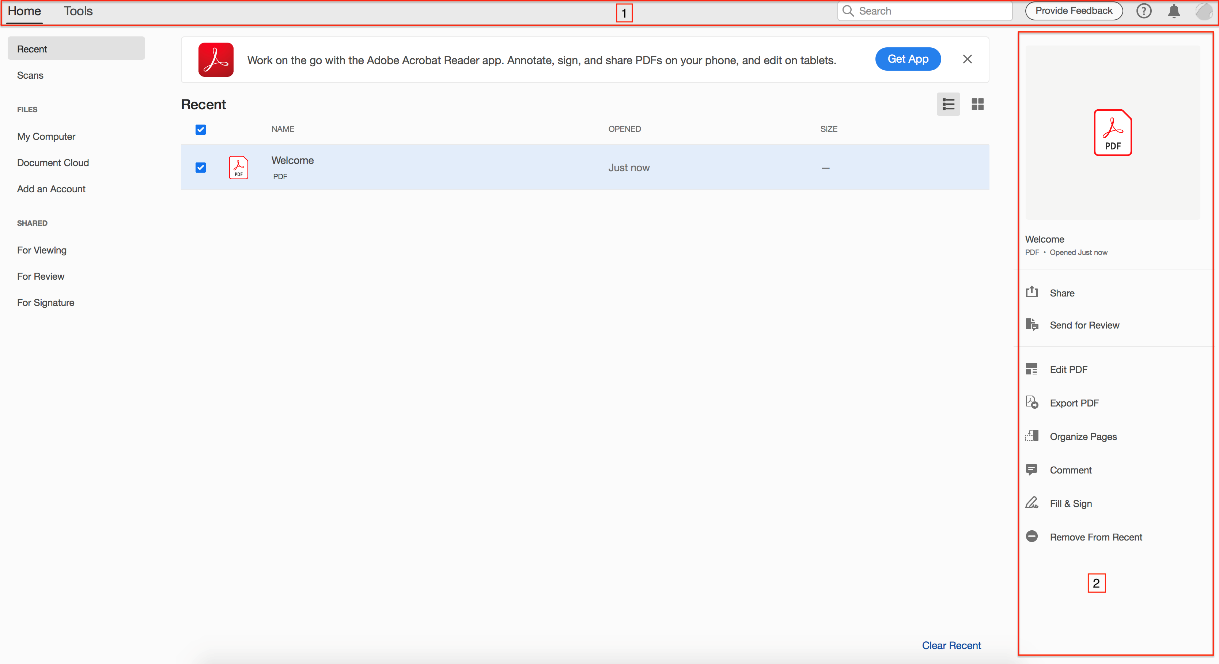The width and height of the screenshot is (1219, 664).
Task: Dismiss the Get App banner
Action: click(967, 59)
